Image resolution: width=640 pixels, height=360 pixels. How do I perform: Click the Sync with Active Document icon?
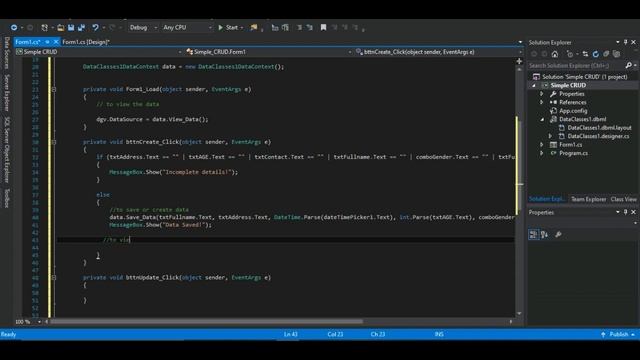585,54
